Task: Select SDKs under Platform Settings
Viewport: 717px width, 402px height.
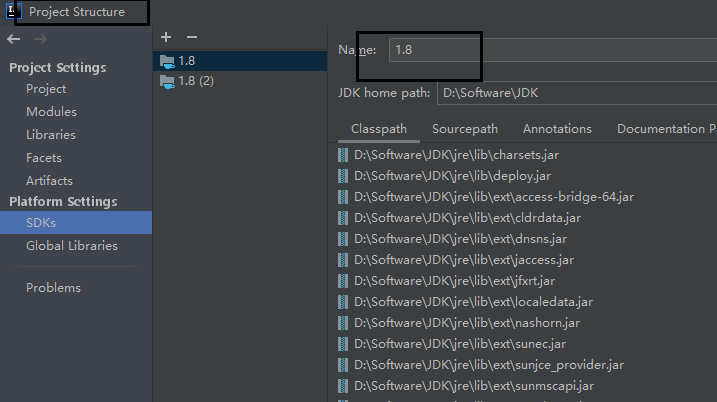Action: (76, 223)
